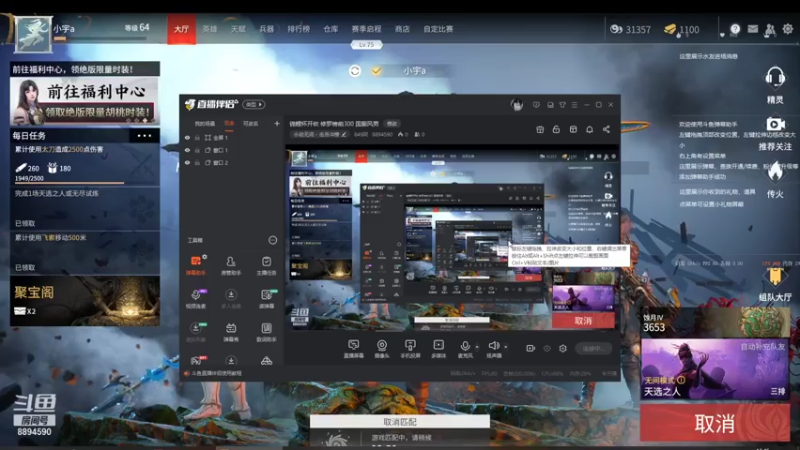Open the game's mail envelope icon
This screenshot has width=800, height=450.
coord(753,29)
